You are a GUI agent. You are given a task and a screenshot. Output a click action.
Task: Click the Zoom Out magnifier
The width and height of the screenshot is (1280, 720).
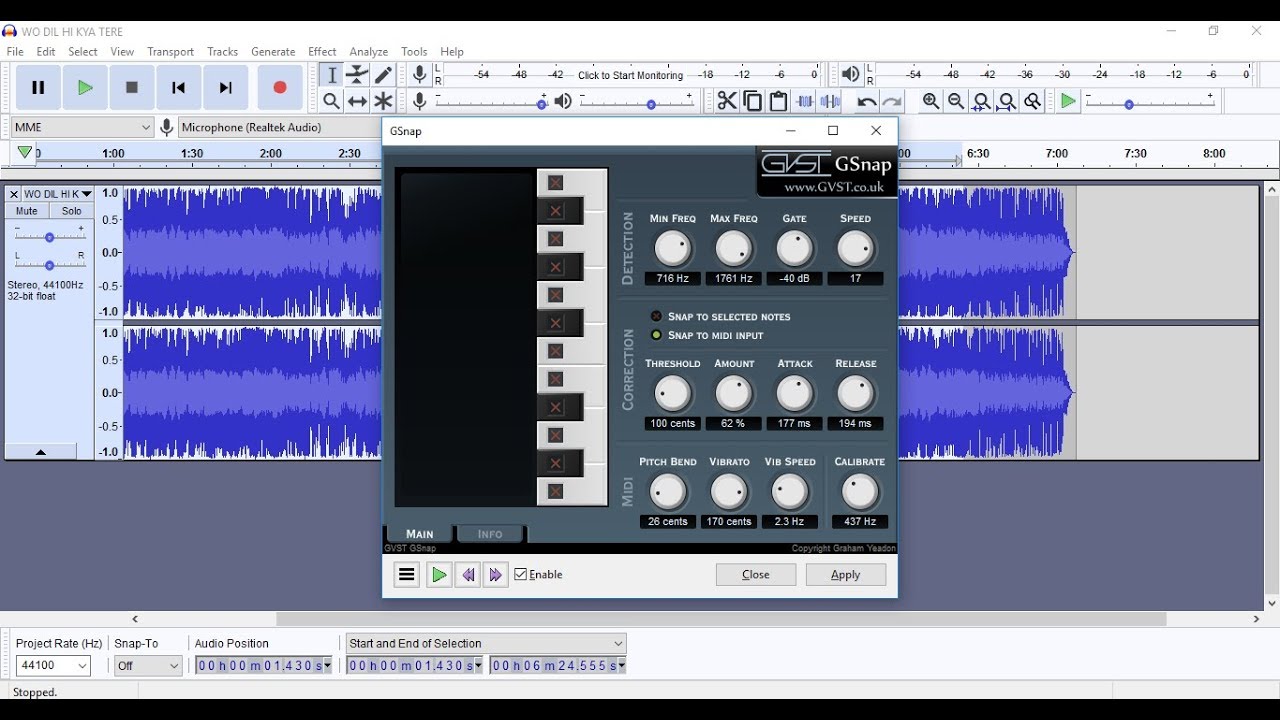[x=956, y=101]
